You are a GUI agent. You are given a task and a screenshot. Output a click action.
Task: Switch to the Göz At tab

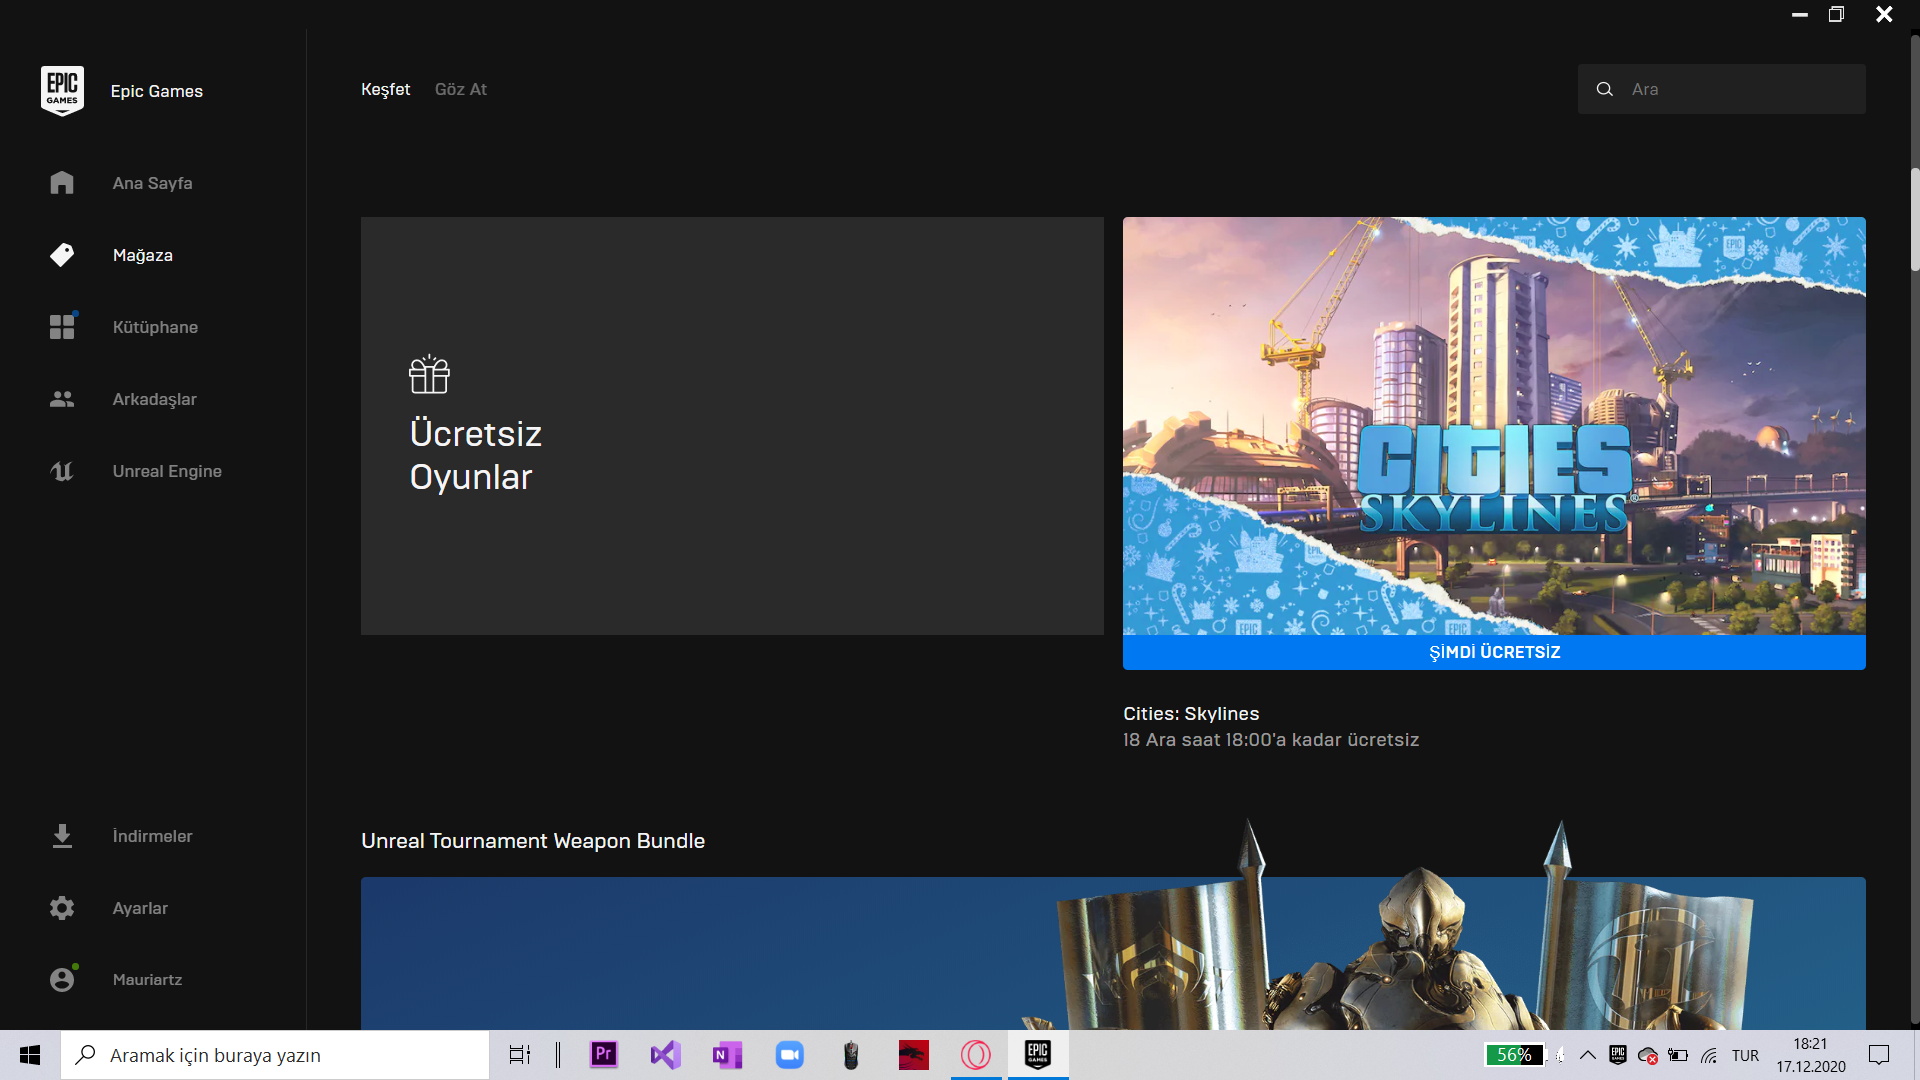click(460, 89)
